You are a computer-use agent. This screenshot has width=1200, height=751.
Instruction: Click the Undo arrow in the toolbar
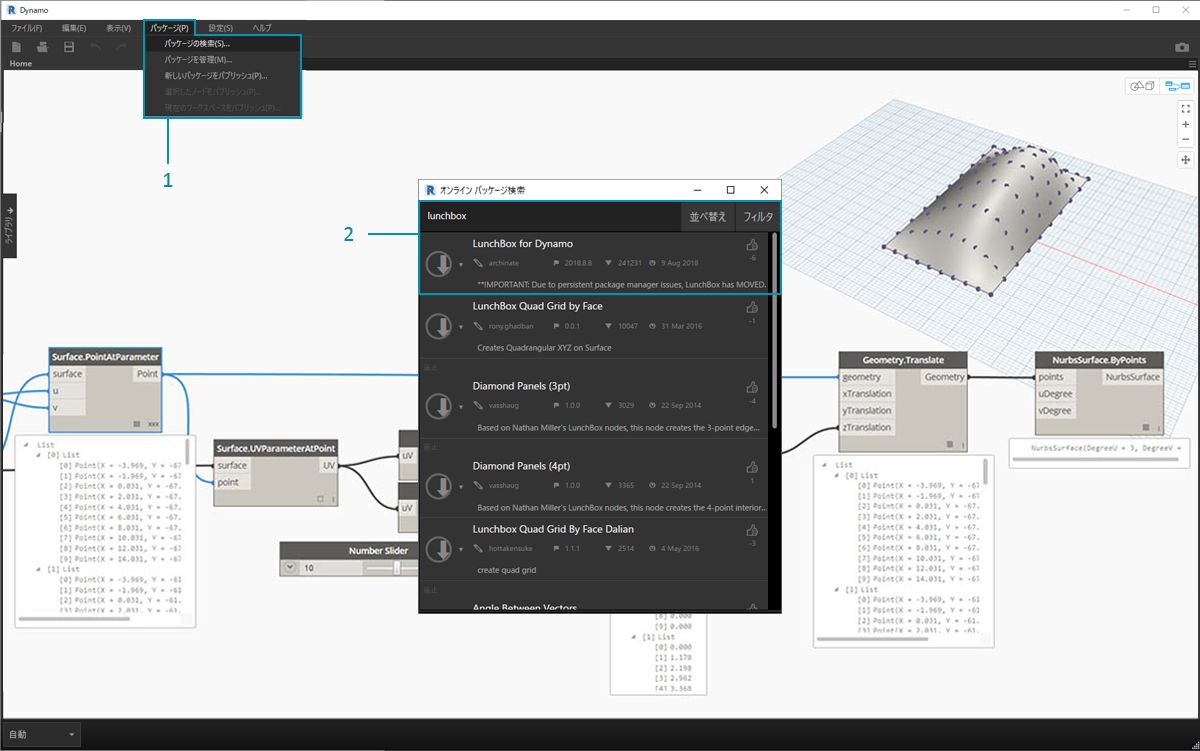tap(96, 47)
